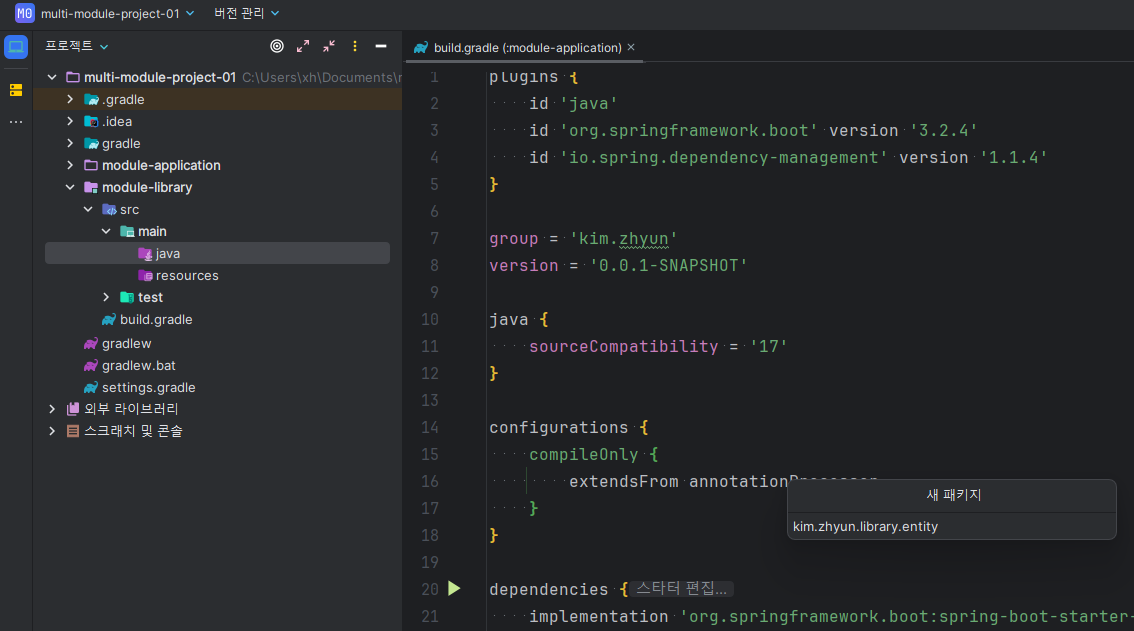Open the 프로젝트 view dropdown

click(77, 46)
